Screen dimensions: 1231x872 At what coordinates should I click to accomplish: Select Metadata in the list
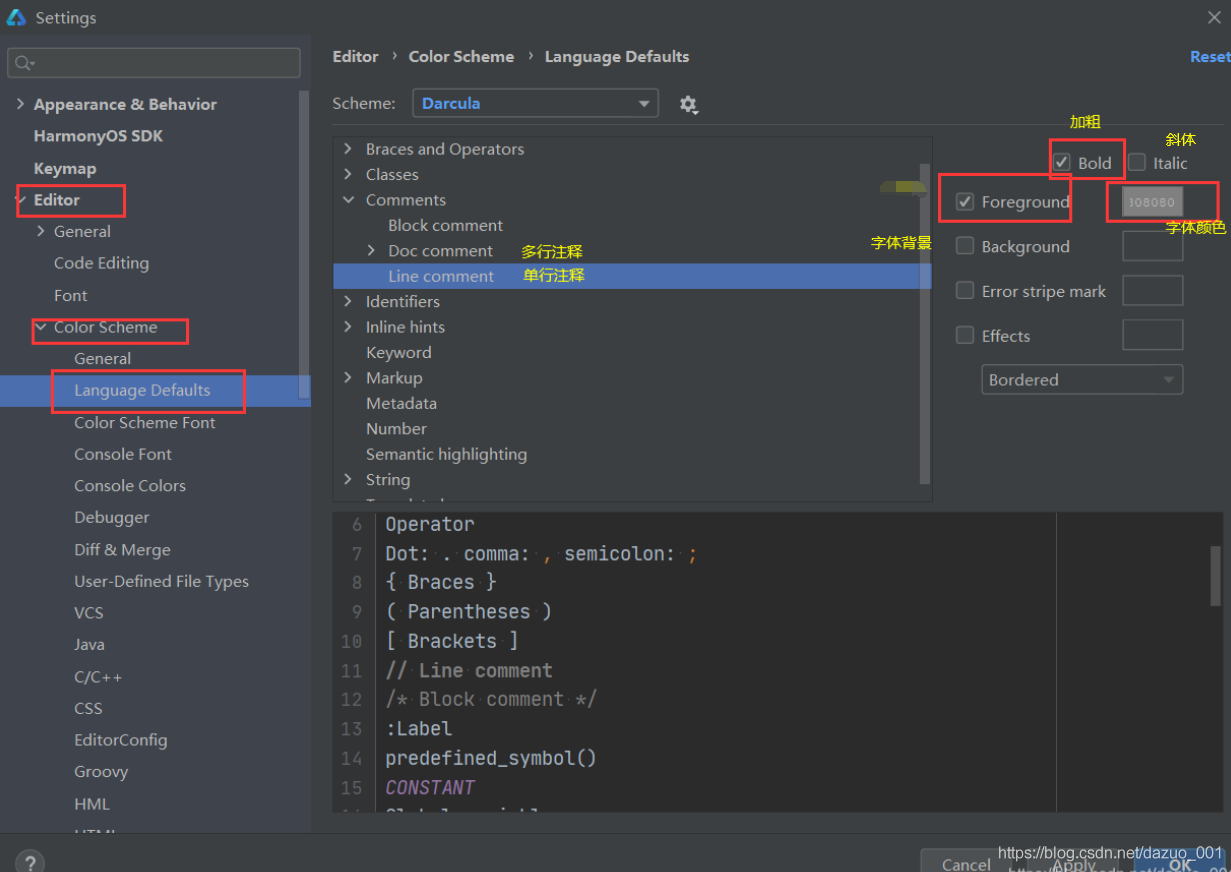click(x=401, y=403)
